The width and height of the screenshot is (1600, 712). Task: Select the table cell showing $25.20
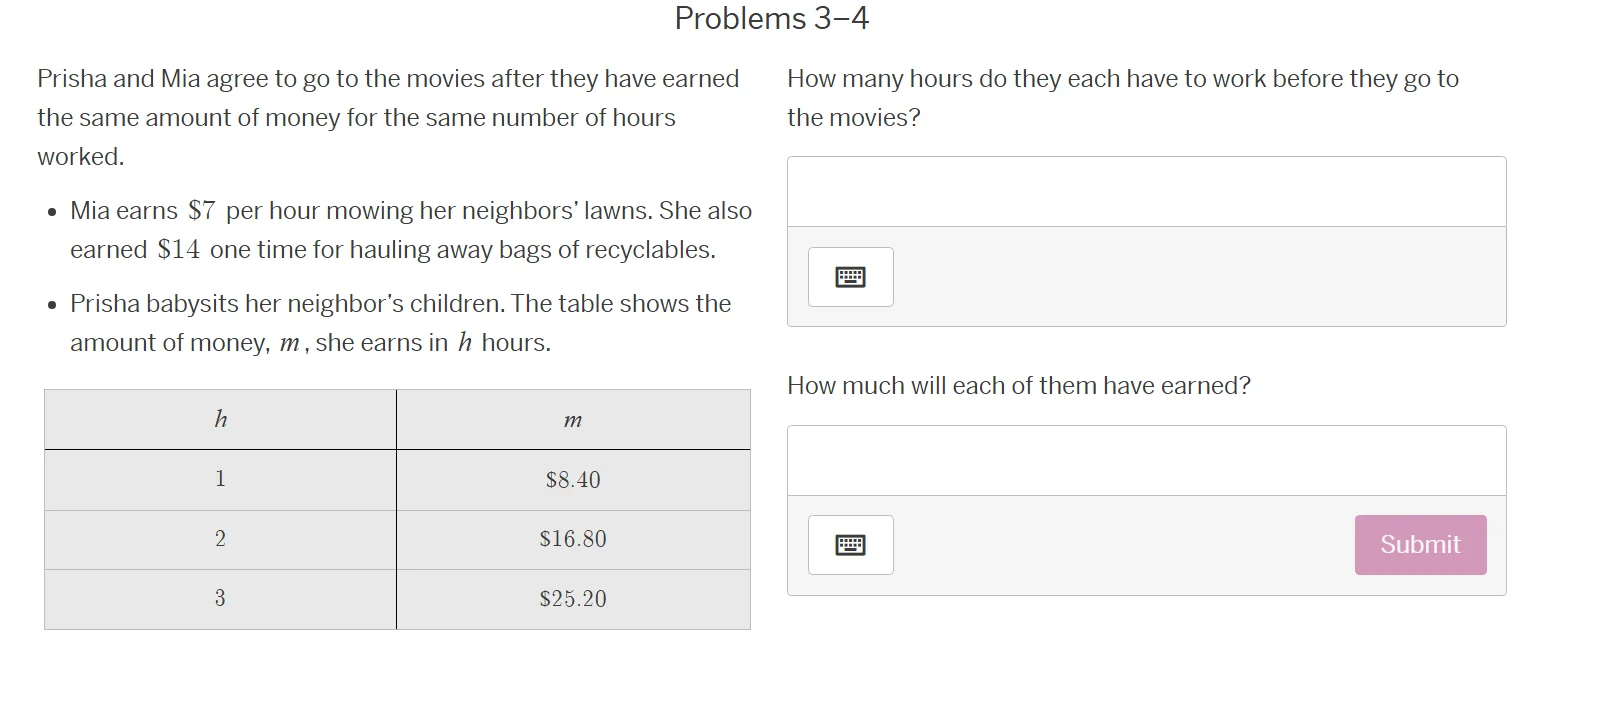point(573,599)
